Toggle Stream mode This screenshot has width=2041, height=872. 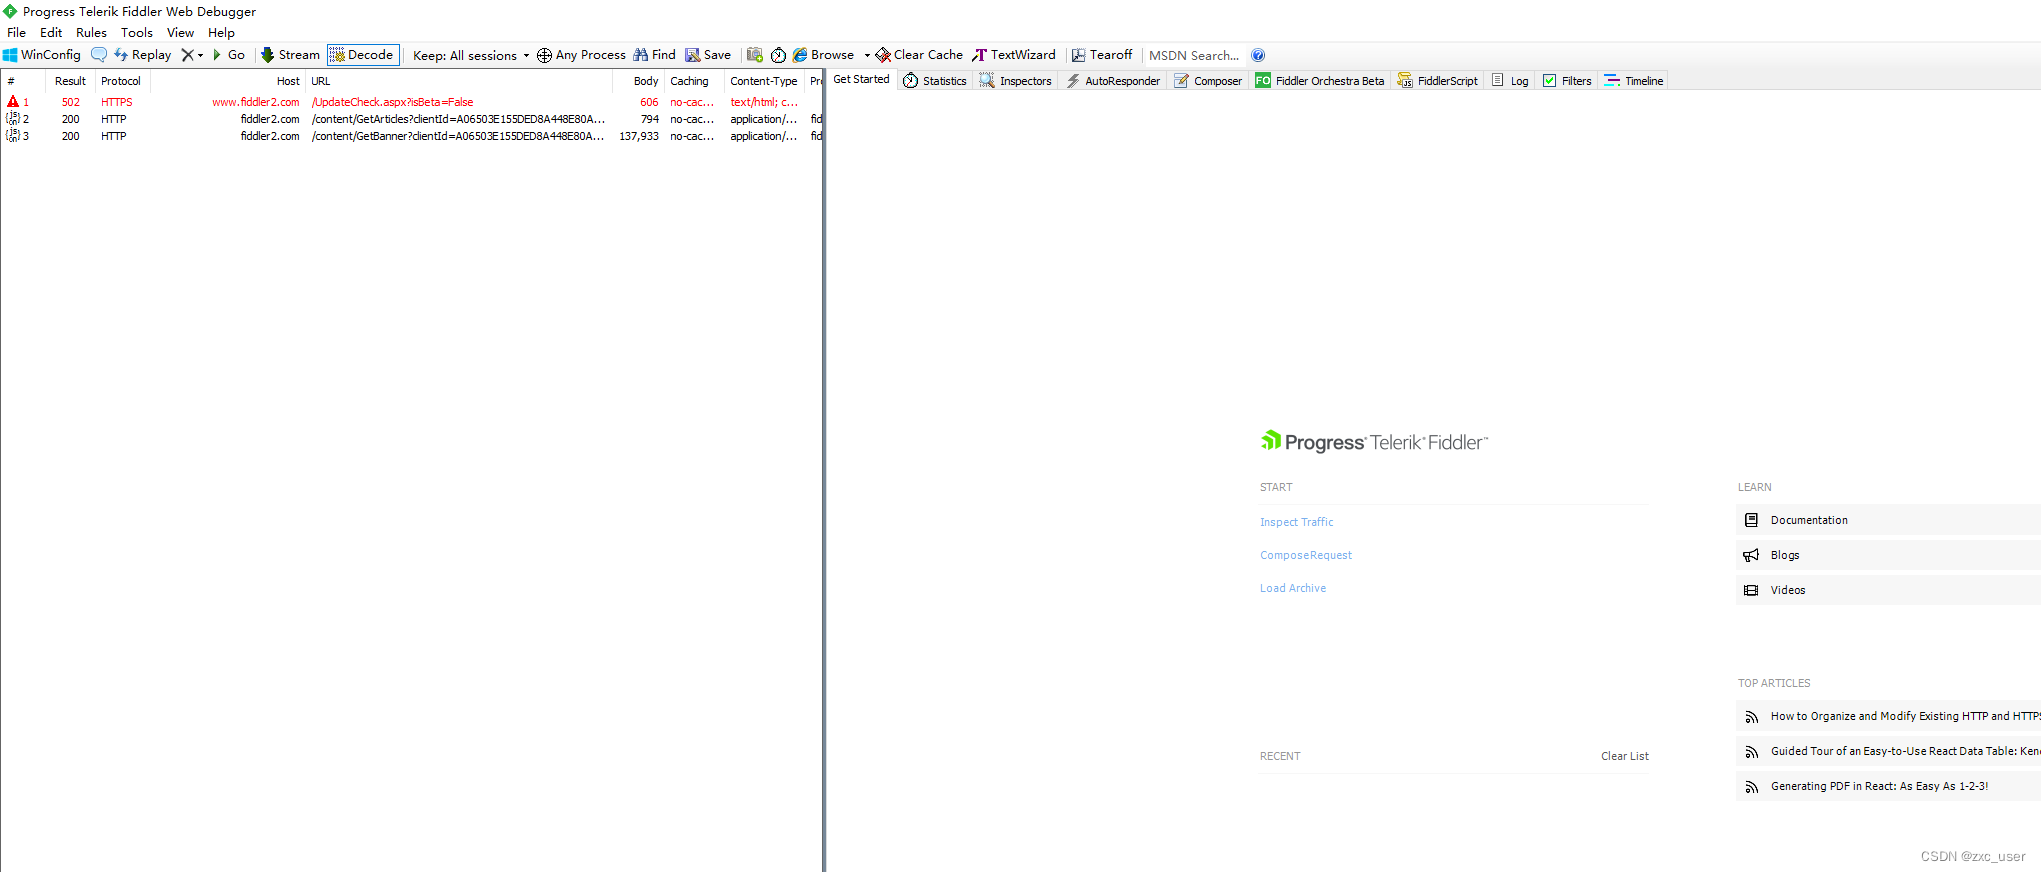pyautogui.click(x=290, y=55)
